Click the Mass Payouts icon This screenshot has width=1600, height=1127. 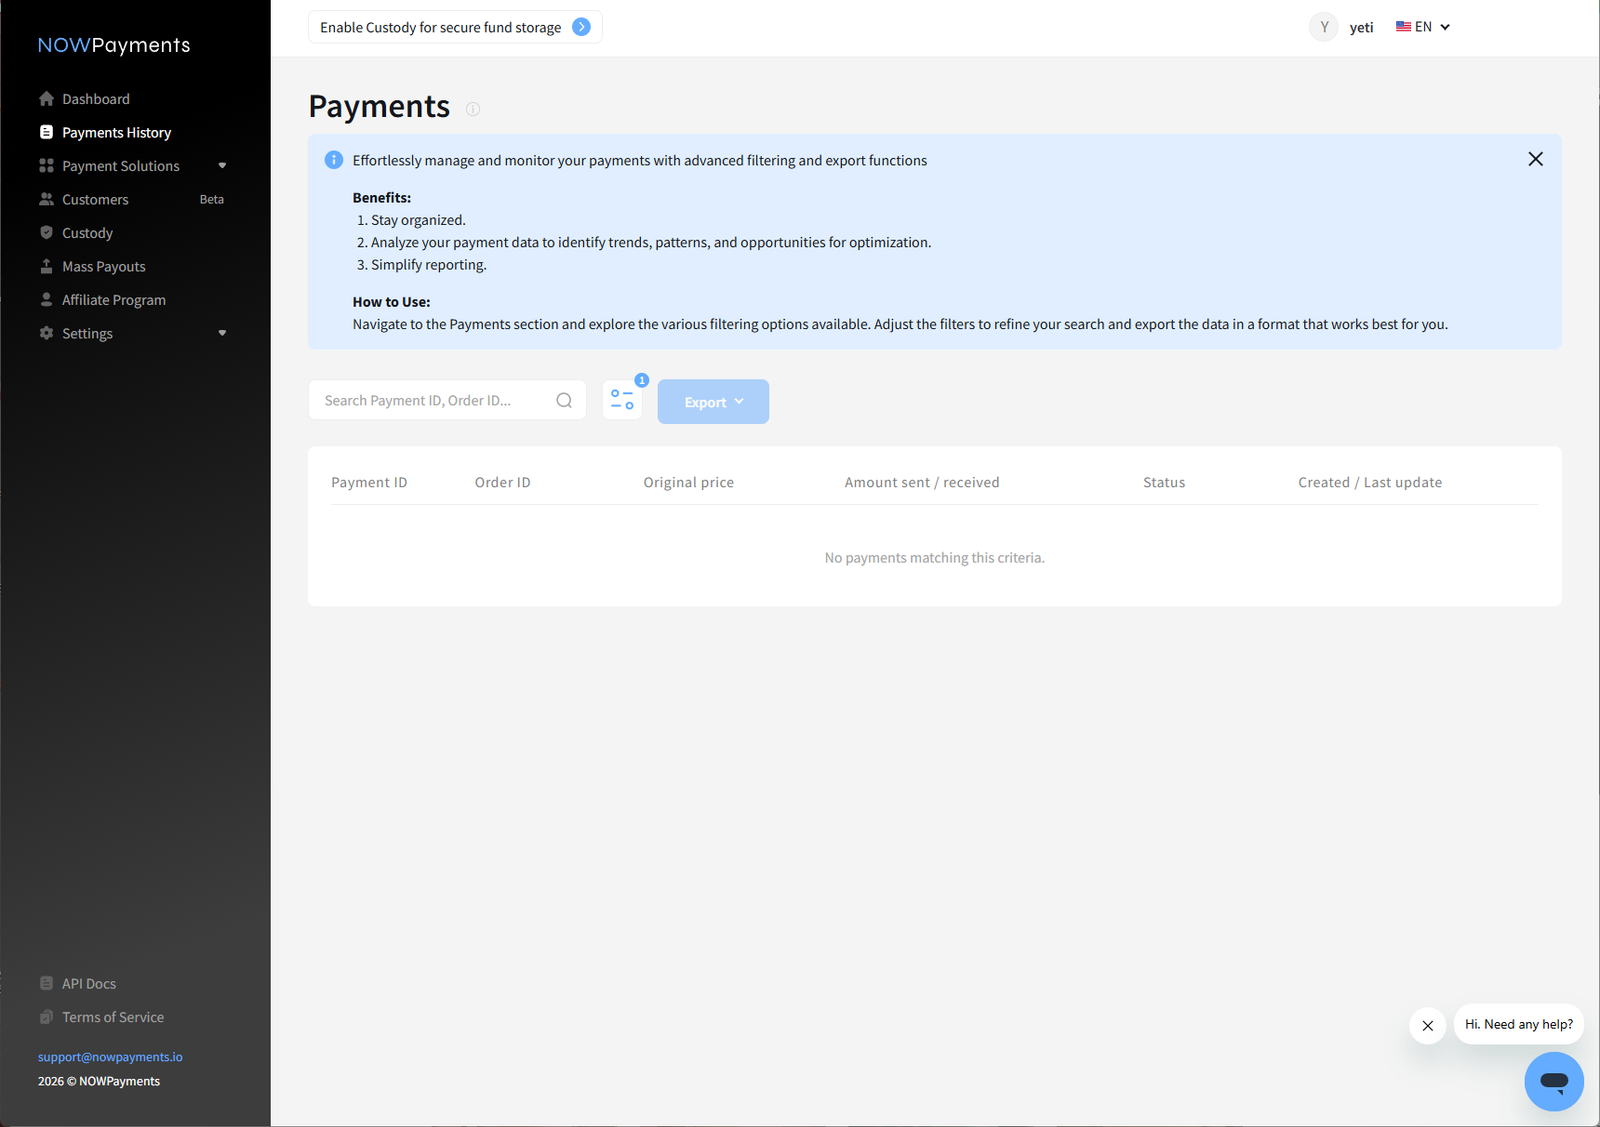click(47, 266)
